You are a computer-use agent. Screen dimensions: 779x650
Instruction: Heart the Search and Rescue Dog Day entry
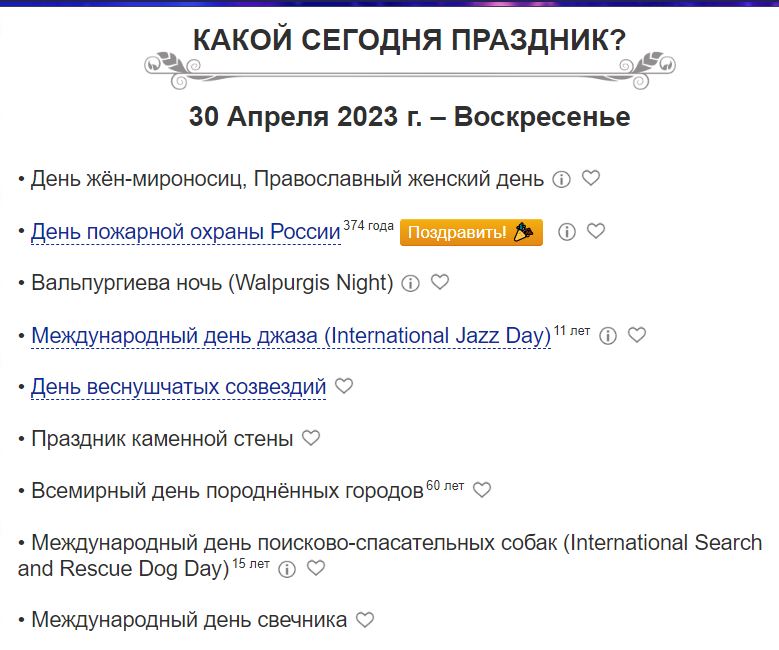(x=315, y=568)
